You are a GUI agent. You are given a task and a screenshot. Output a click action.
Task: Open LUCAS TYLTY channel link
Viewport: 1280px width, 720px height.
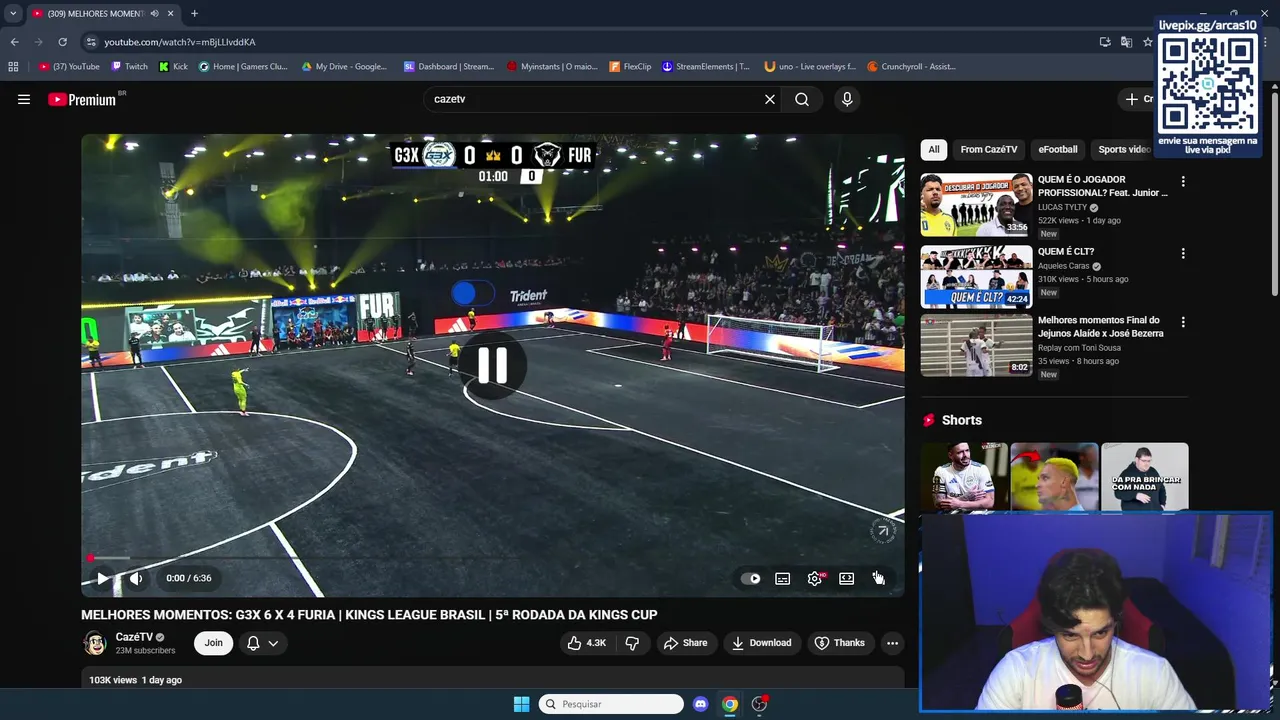pyautogui.click(x=1062, y=207)
